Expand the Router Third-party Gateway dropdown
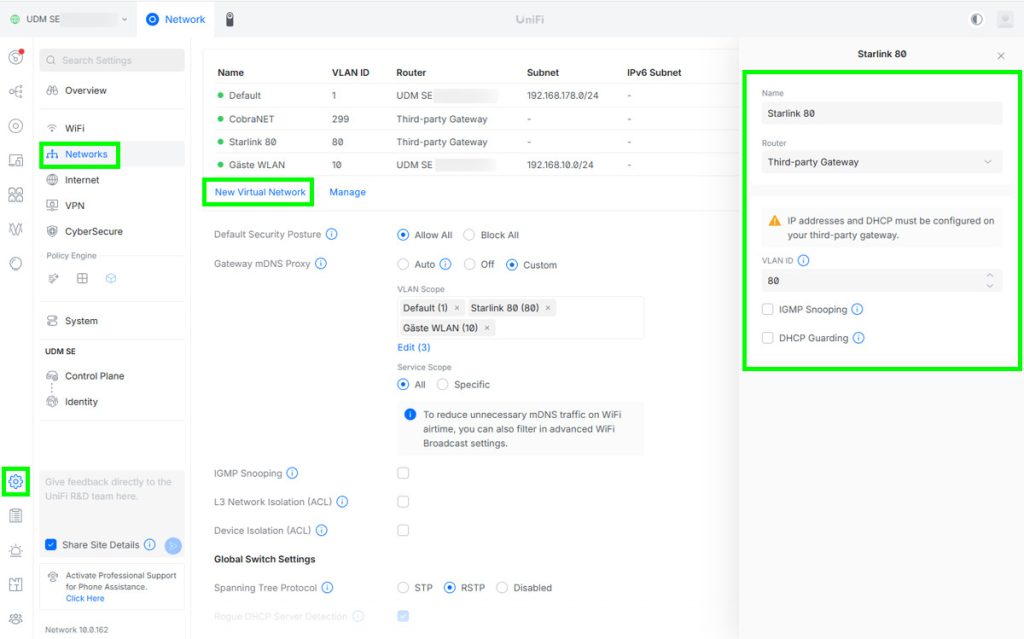The width and height of the screenshot is (1024, 639). tap(881, 162)
